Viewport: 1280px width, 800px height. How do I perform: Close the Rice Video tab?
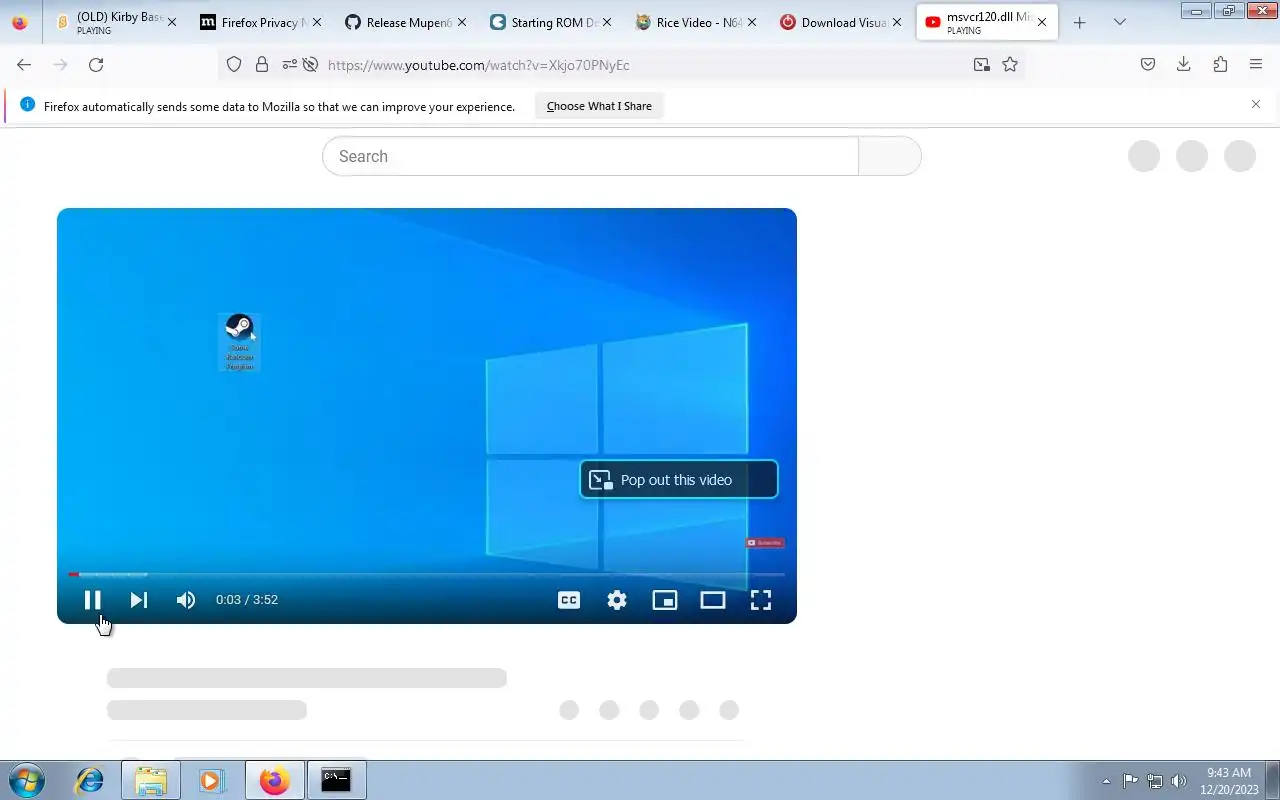coord(752,22)
